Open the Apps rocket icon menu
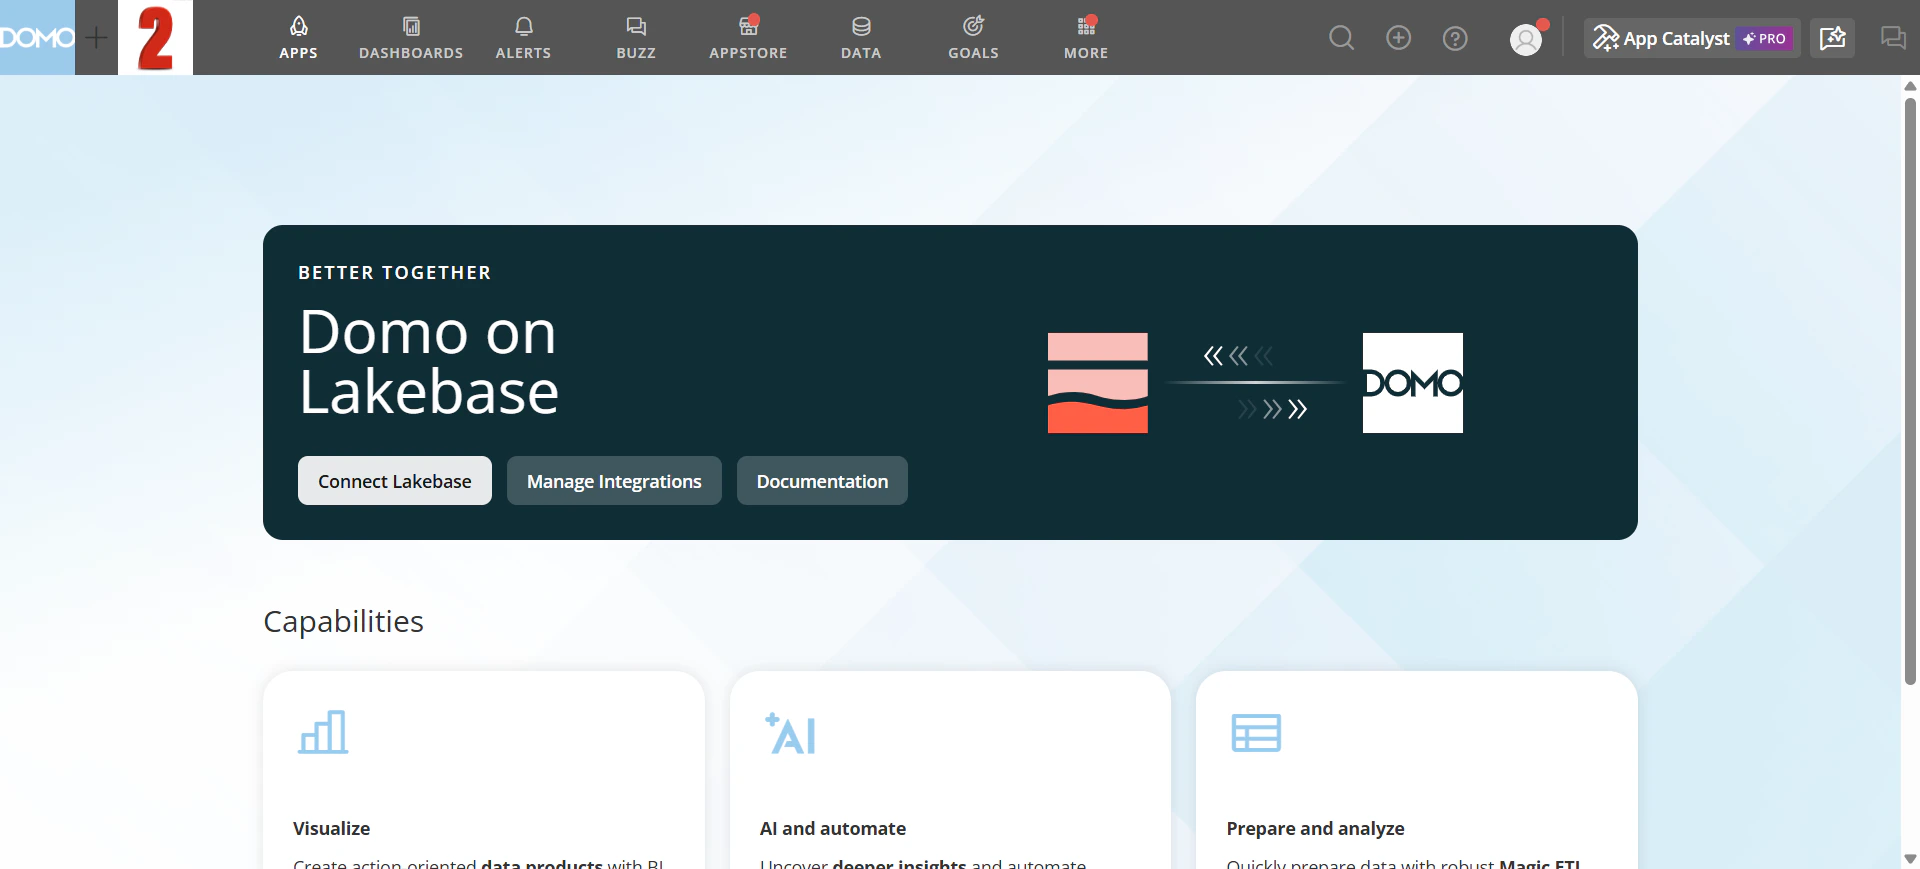Image resolution: width=1920 pixels, height=869 pixels. [298, 38]
